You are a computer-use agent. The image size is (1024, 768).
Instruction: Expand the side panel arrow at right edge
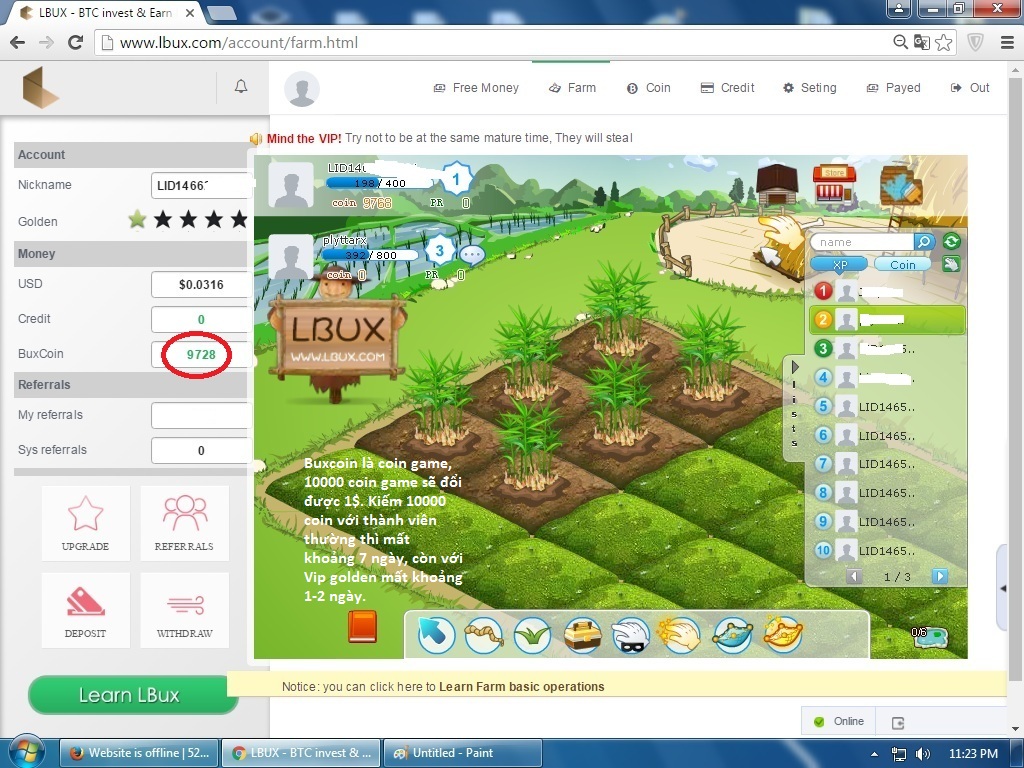pyautogui.click(x=1003, y=588)
